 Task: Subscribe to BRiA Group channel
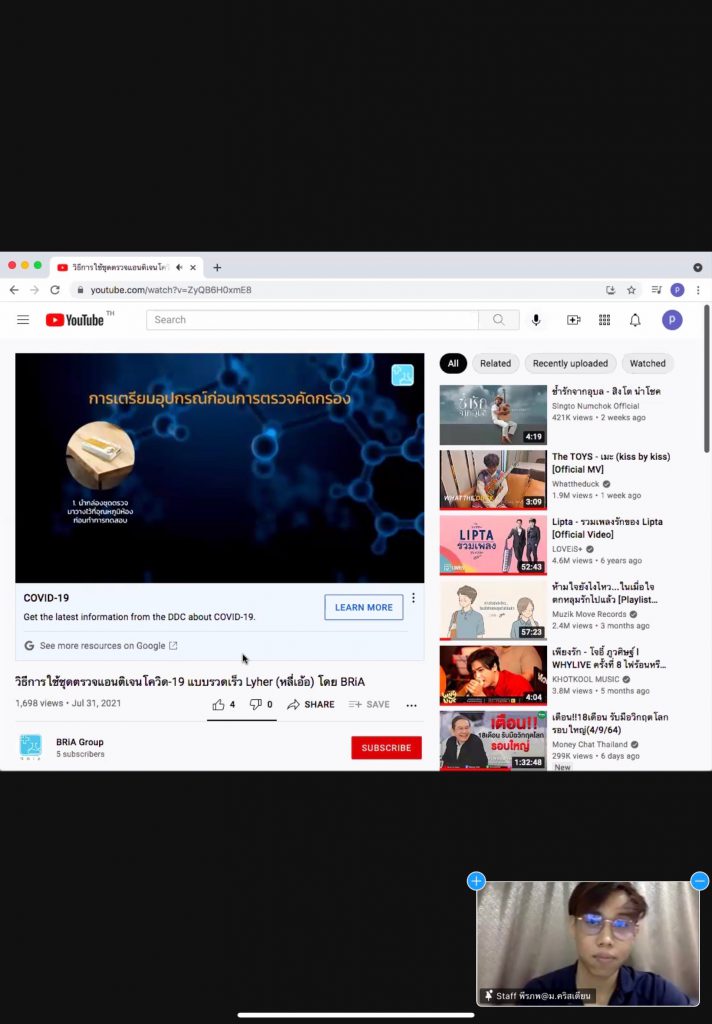(386, 748)
